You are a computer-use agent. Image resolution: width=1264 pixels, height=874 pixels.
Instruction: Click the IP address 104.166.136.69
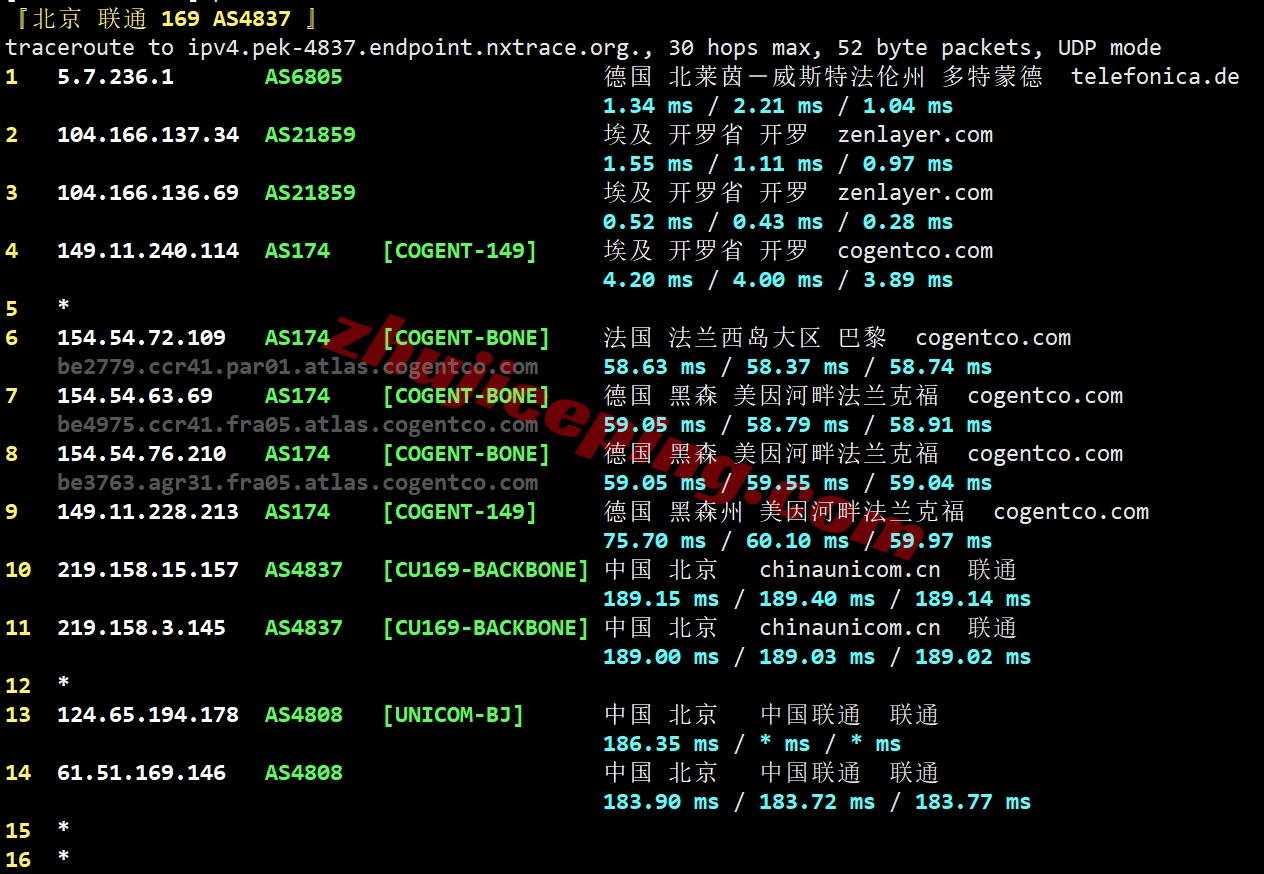[147, 193]
